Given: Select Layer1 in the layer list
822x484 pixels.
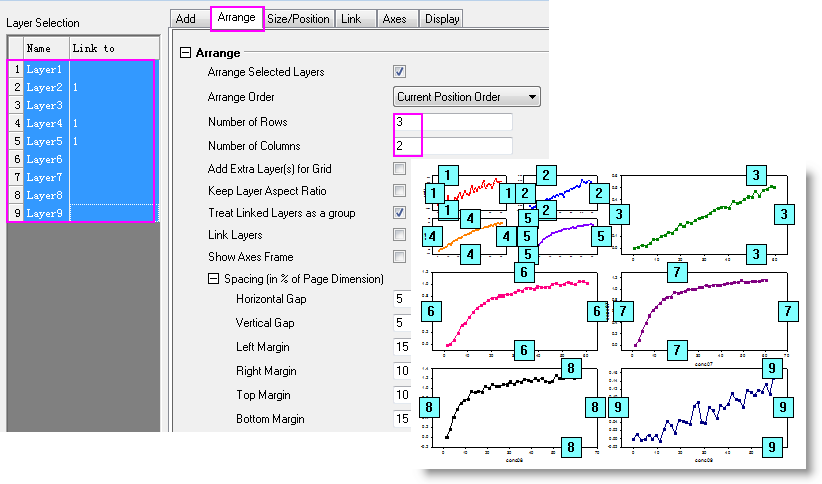Looking at the screenshot, I should 45,70.
